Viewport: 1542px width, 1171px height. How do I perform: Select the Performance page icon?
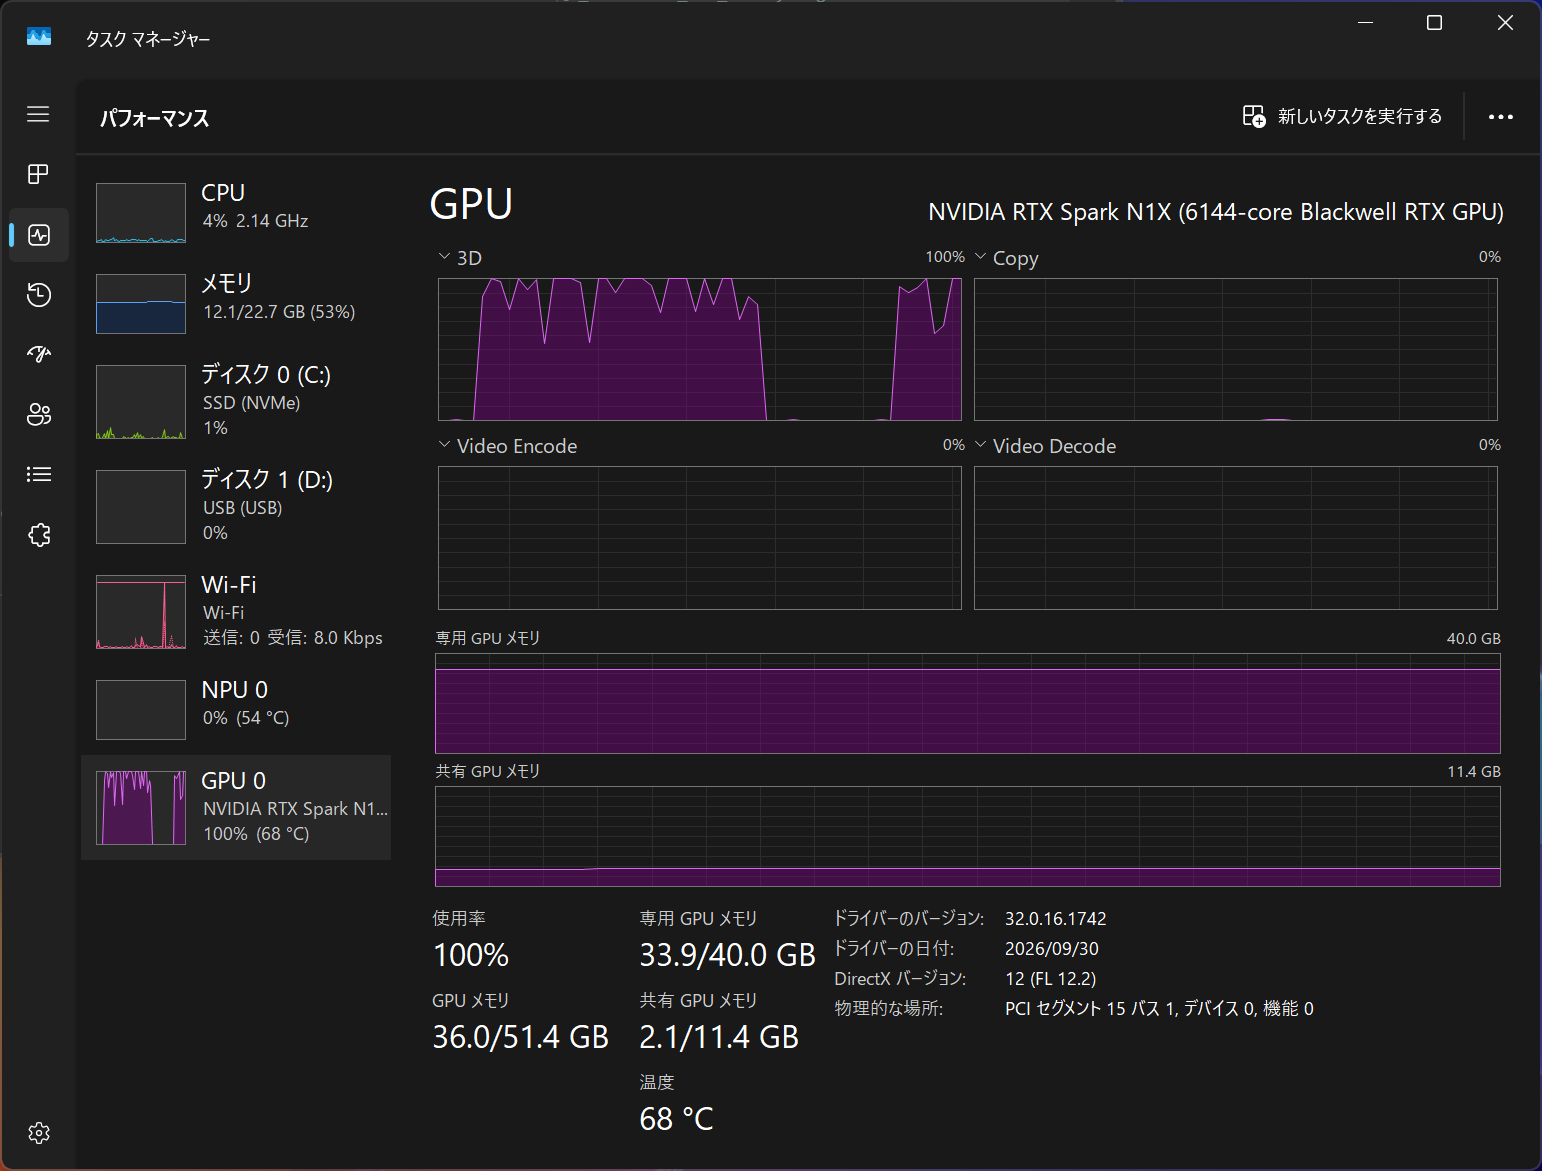(39, 235)
